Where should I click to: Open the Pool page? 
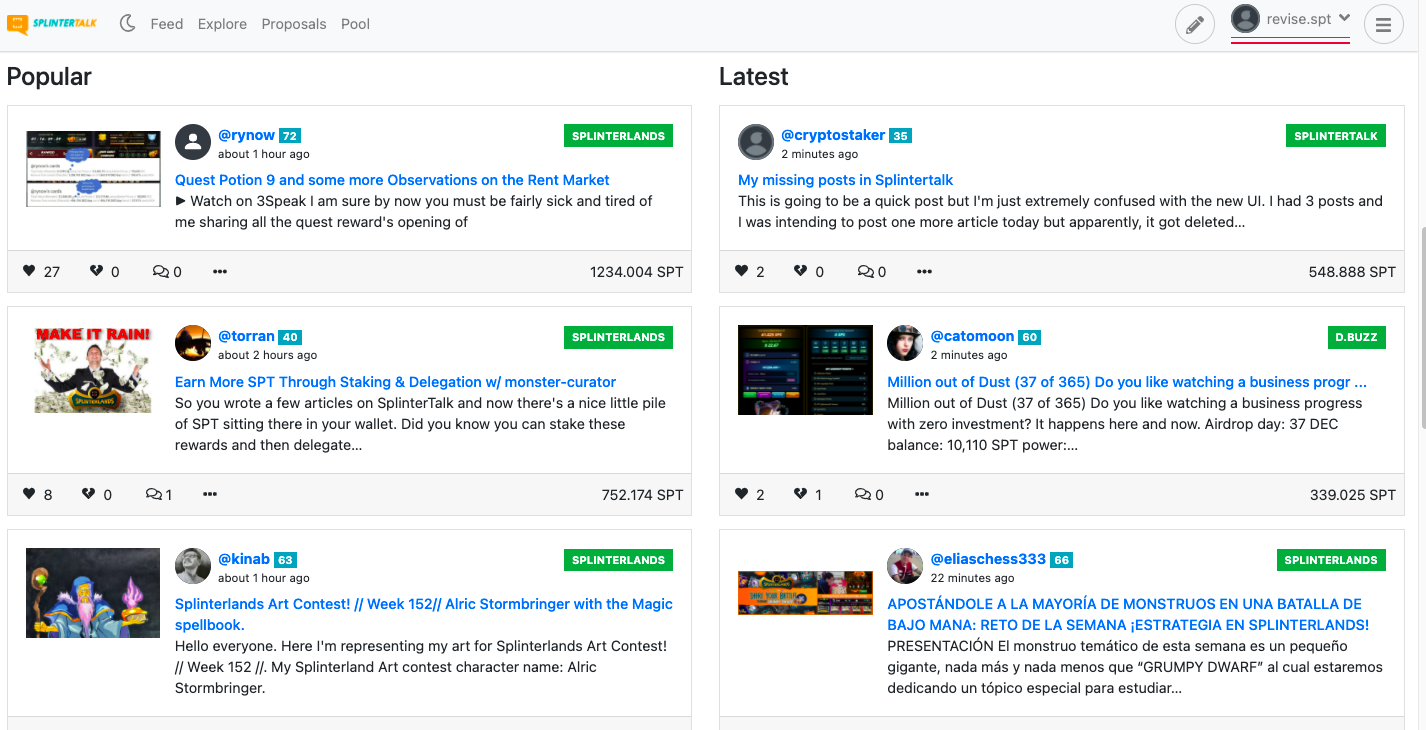355,24
